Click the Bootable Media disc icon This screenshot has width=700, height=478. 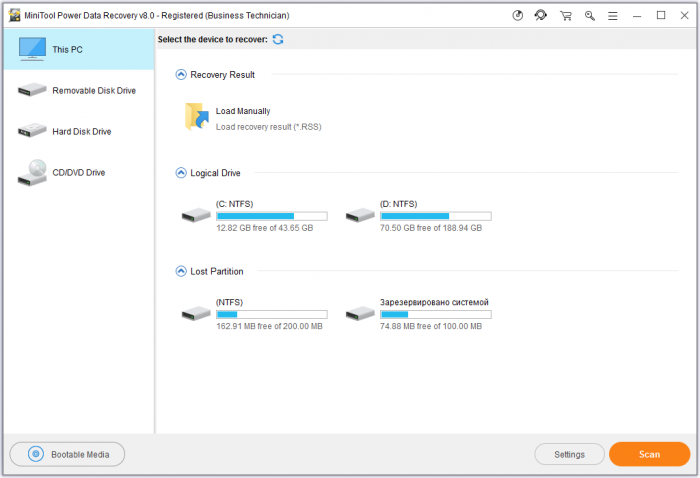pyautogui.click(x=36, y=454)
